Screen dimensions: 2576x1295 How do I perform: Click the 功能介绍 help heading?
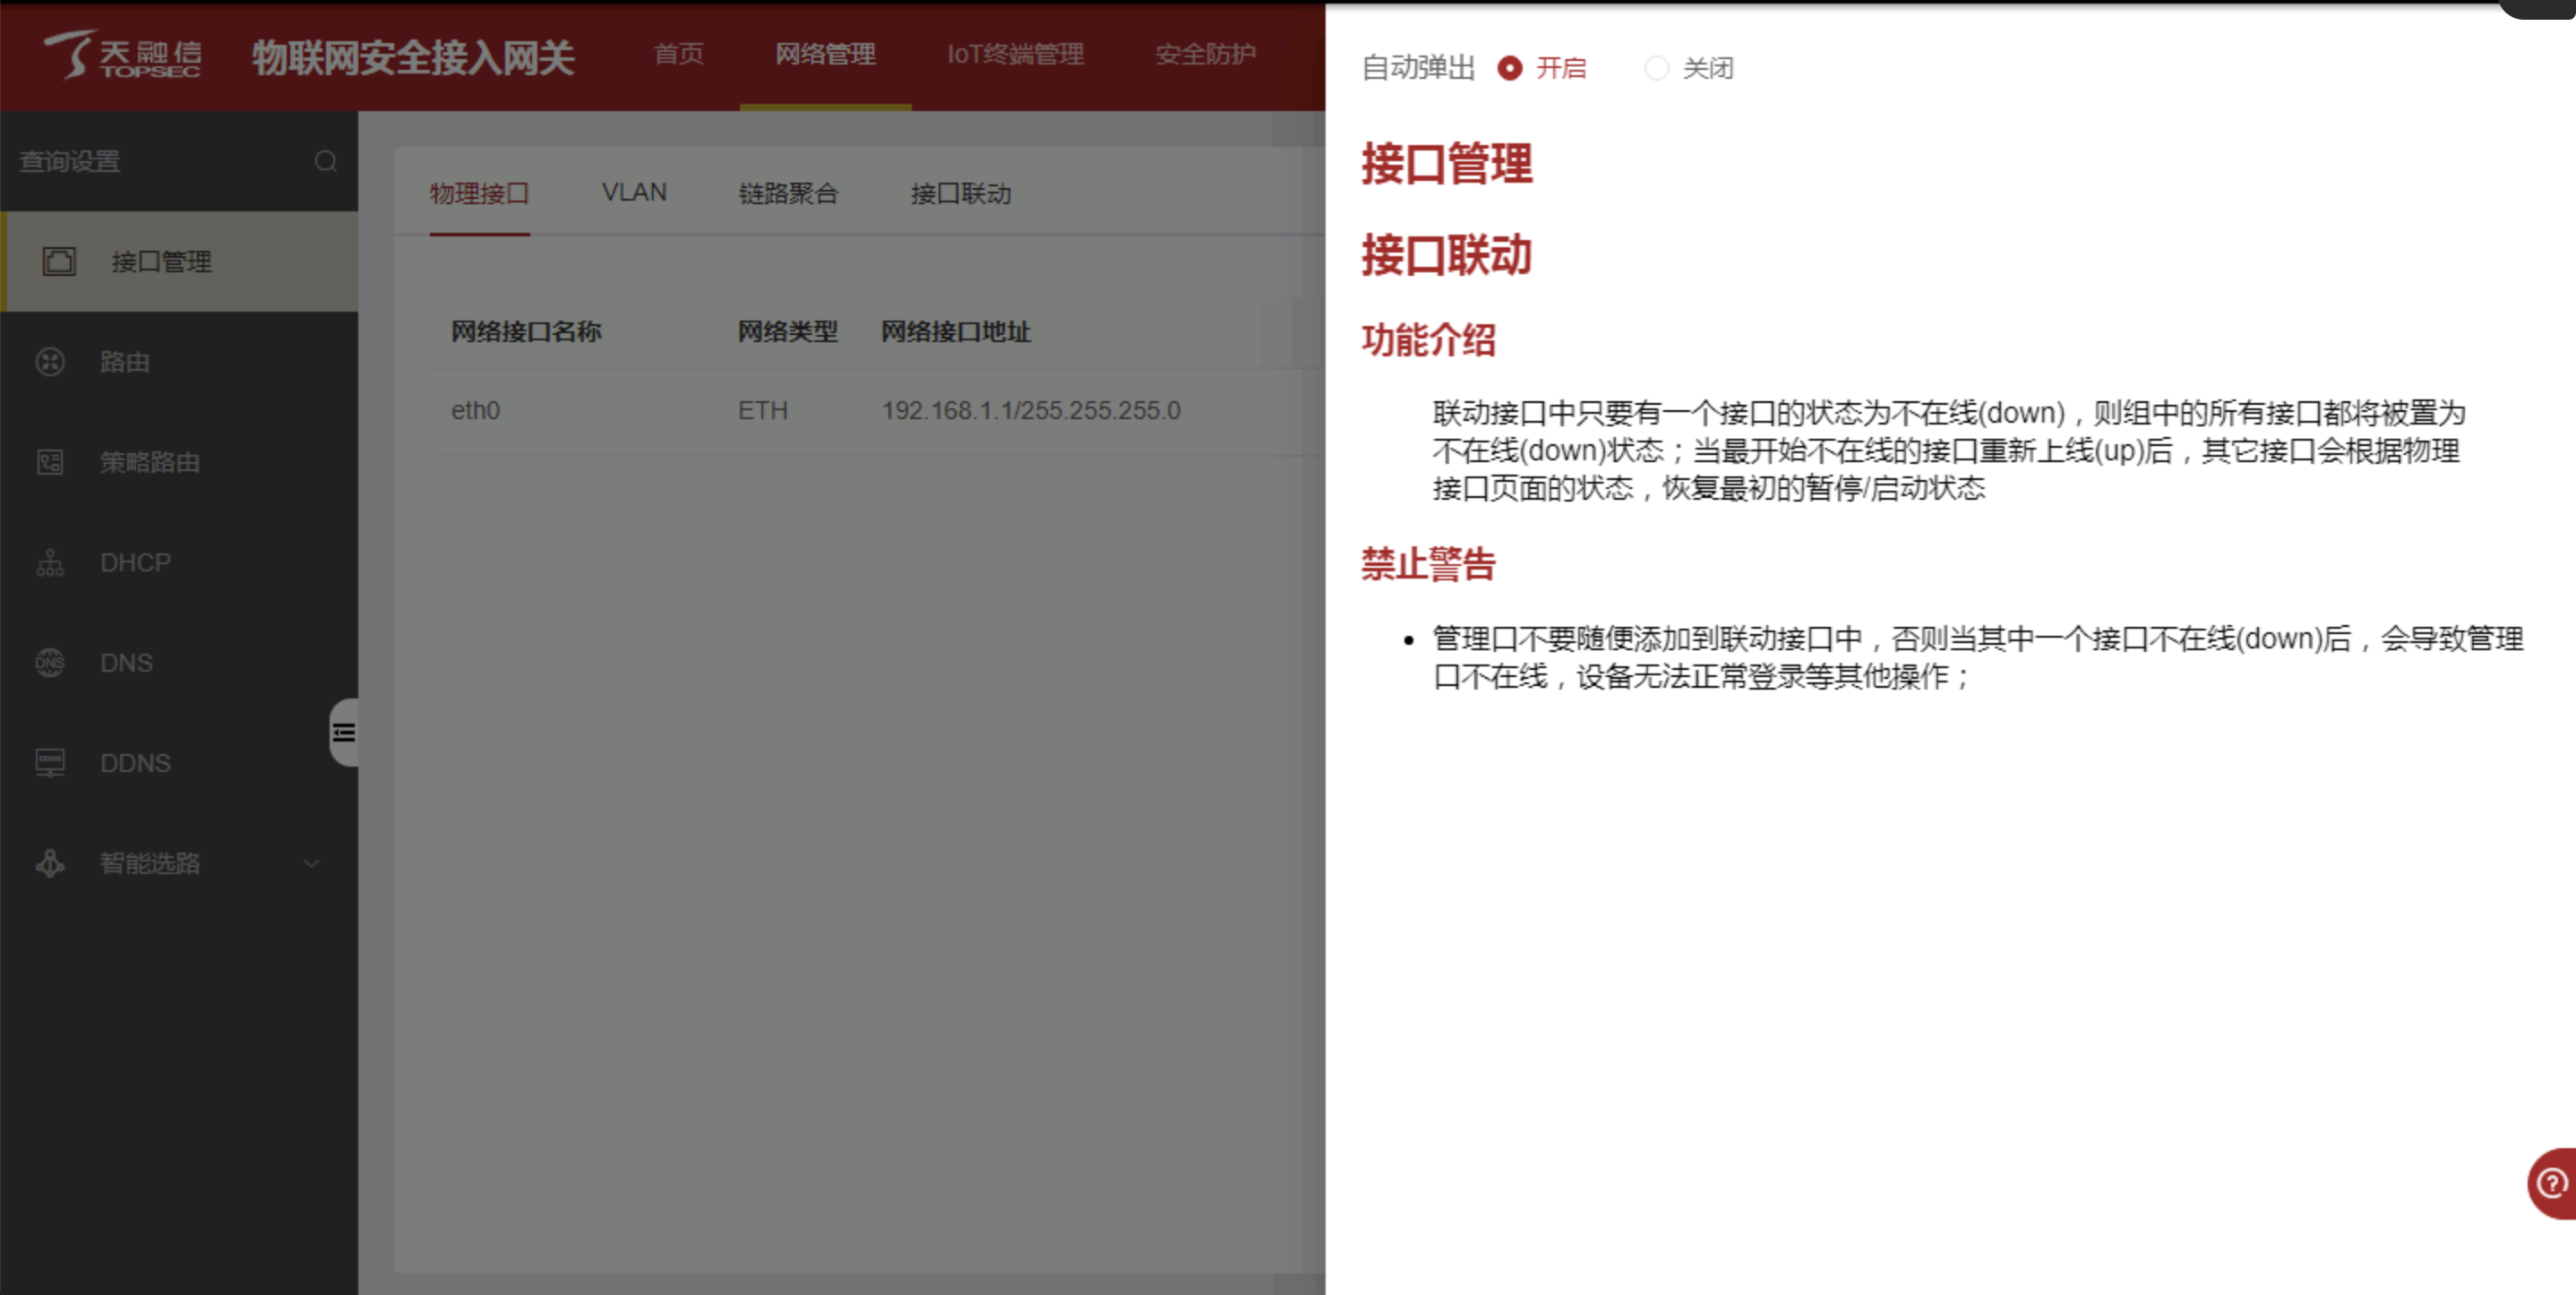1428,340
